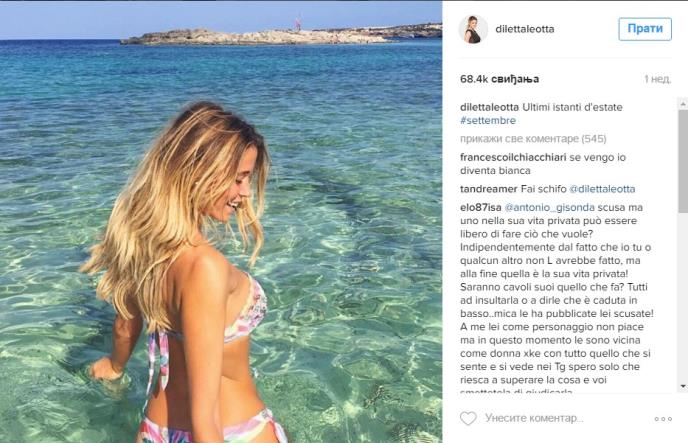Click the scrollbar up arrow in comments
The height and width of the screenshot is (443, 688).
[682, 104]
